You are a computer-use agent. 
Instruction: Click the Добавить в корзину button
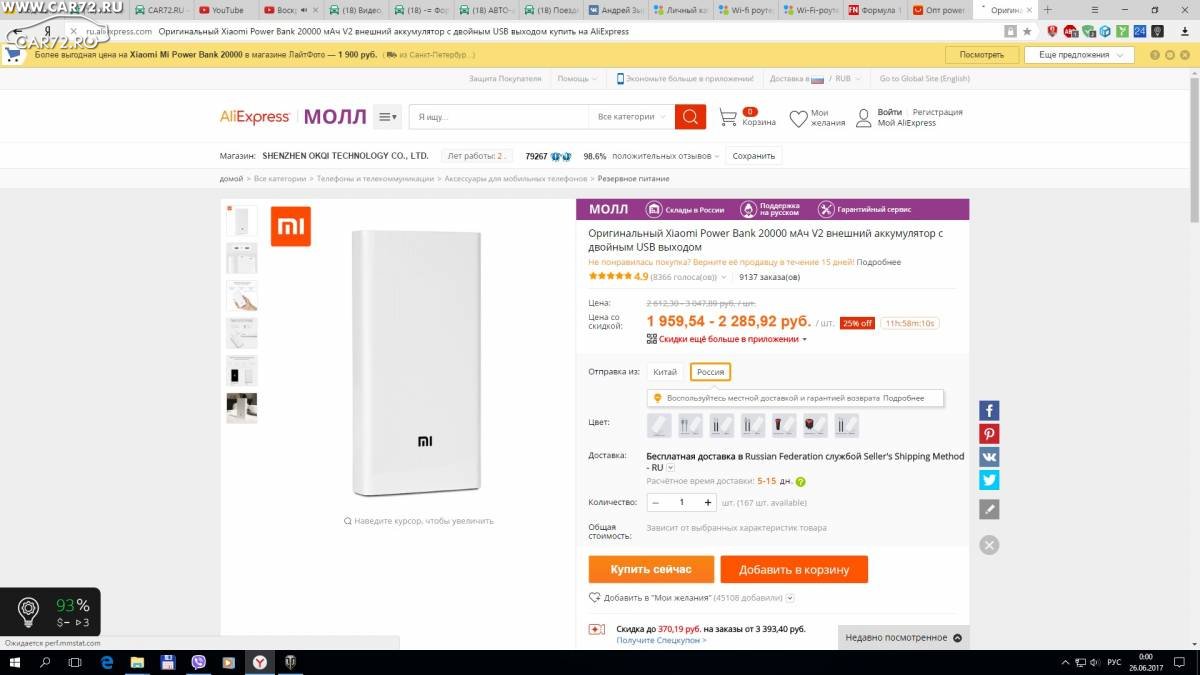click(794, 569)
